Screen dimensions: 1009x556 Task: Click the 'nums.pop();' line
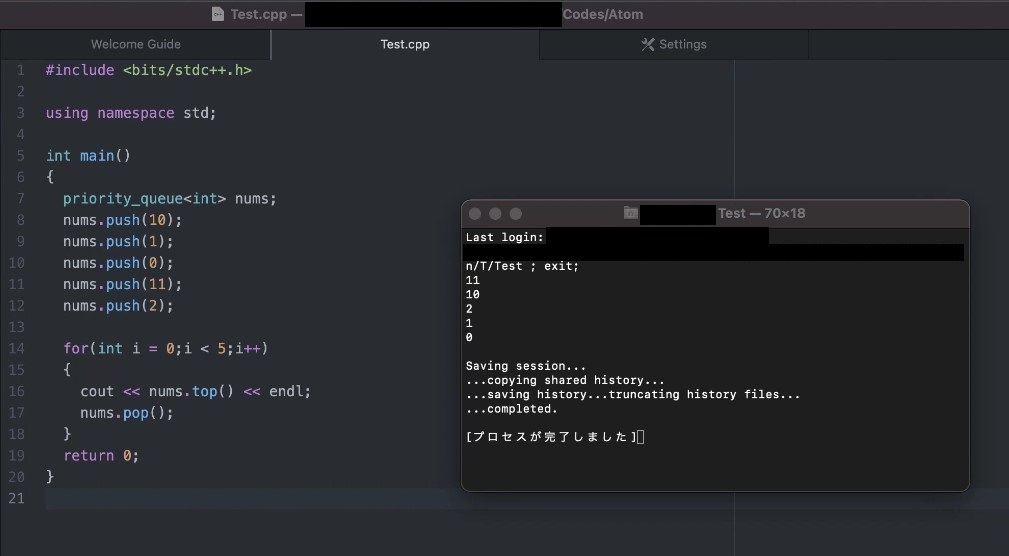(x=127, y=413)
